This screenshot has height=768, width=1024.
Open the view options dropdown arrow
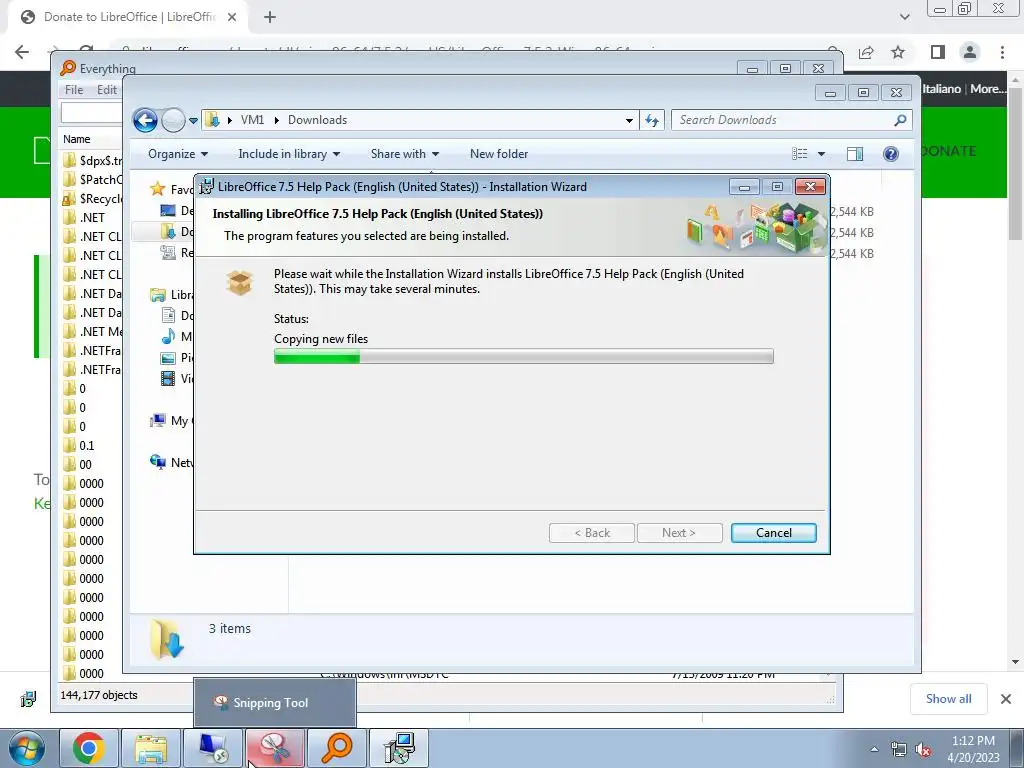tap(822, 154)
